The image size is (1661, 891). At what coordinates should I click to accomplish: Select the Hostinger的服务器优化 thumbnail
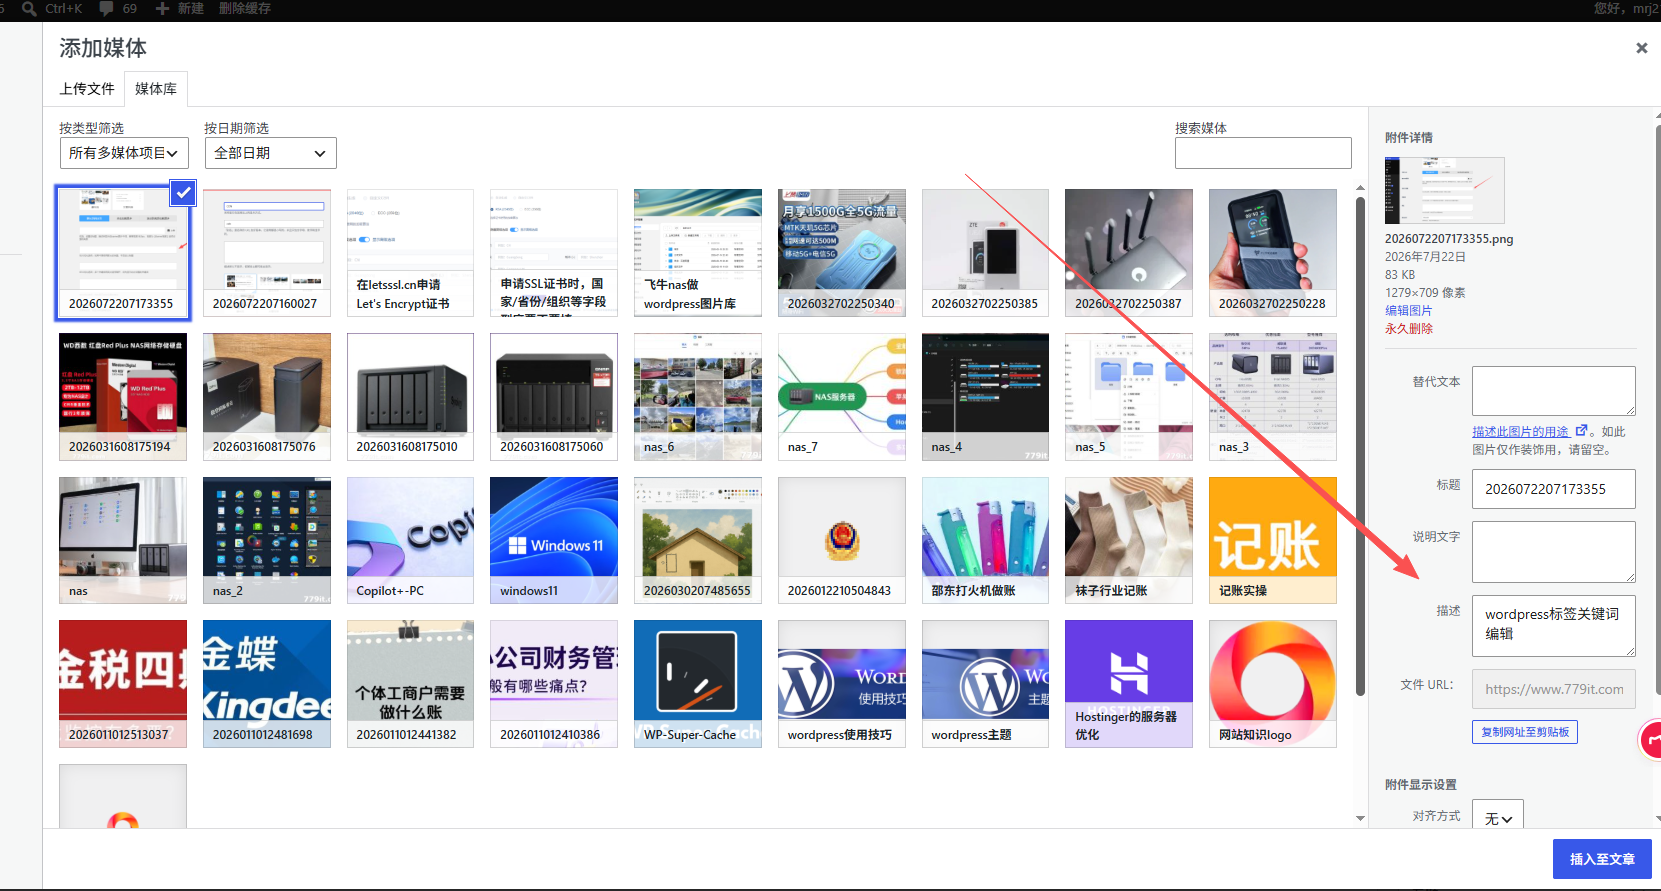pyautogui.click(x=1129, y=684)
